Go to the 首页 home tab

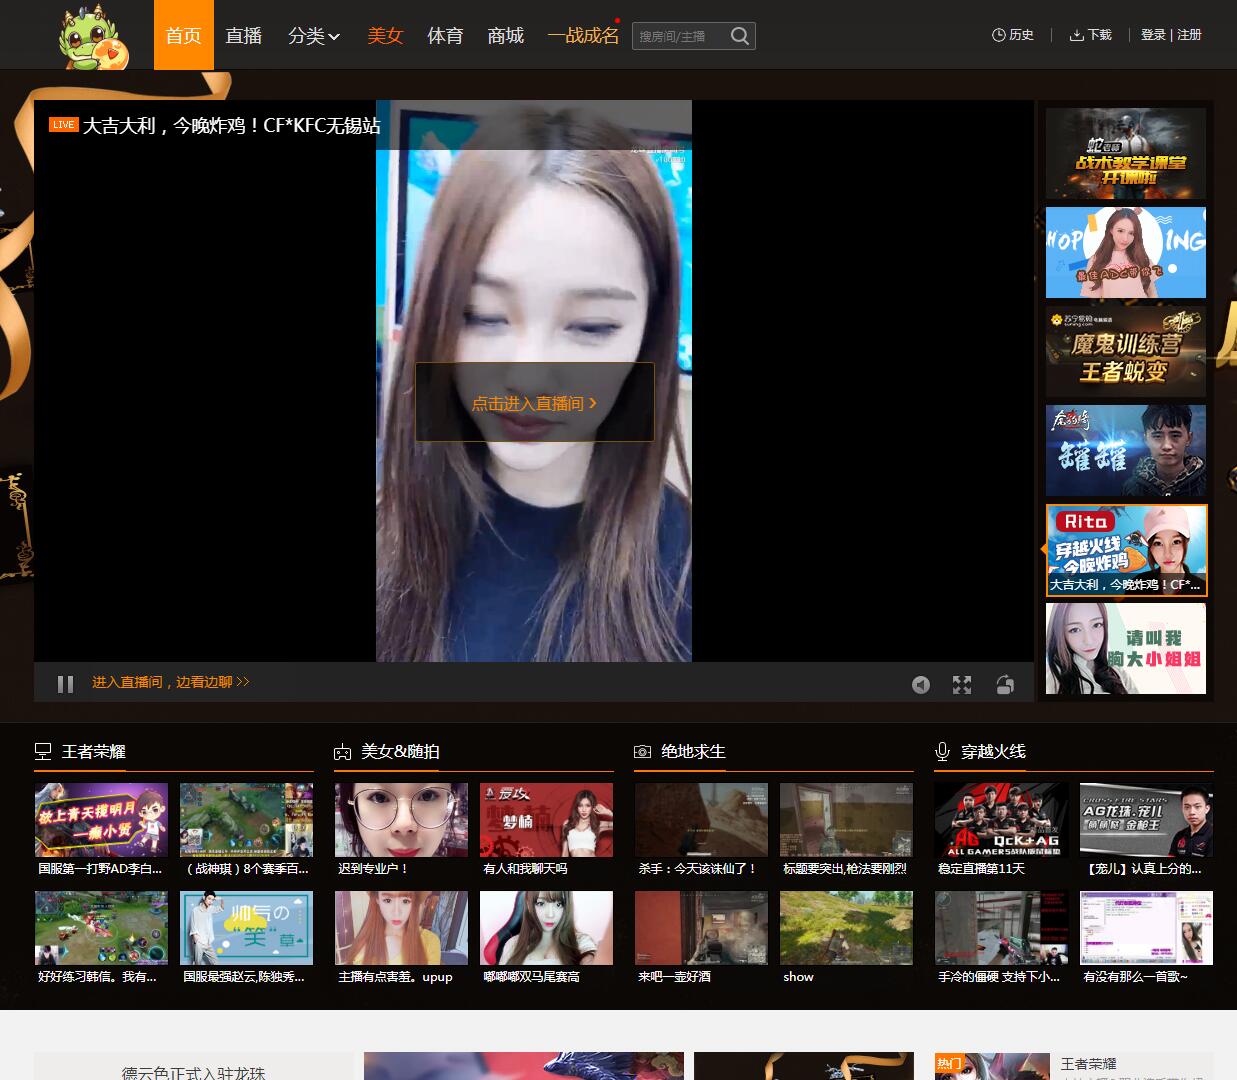pos(184,35)
